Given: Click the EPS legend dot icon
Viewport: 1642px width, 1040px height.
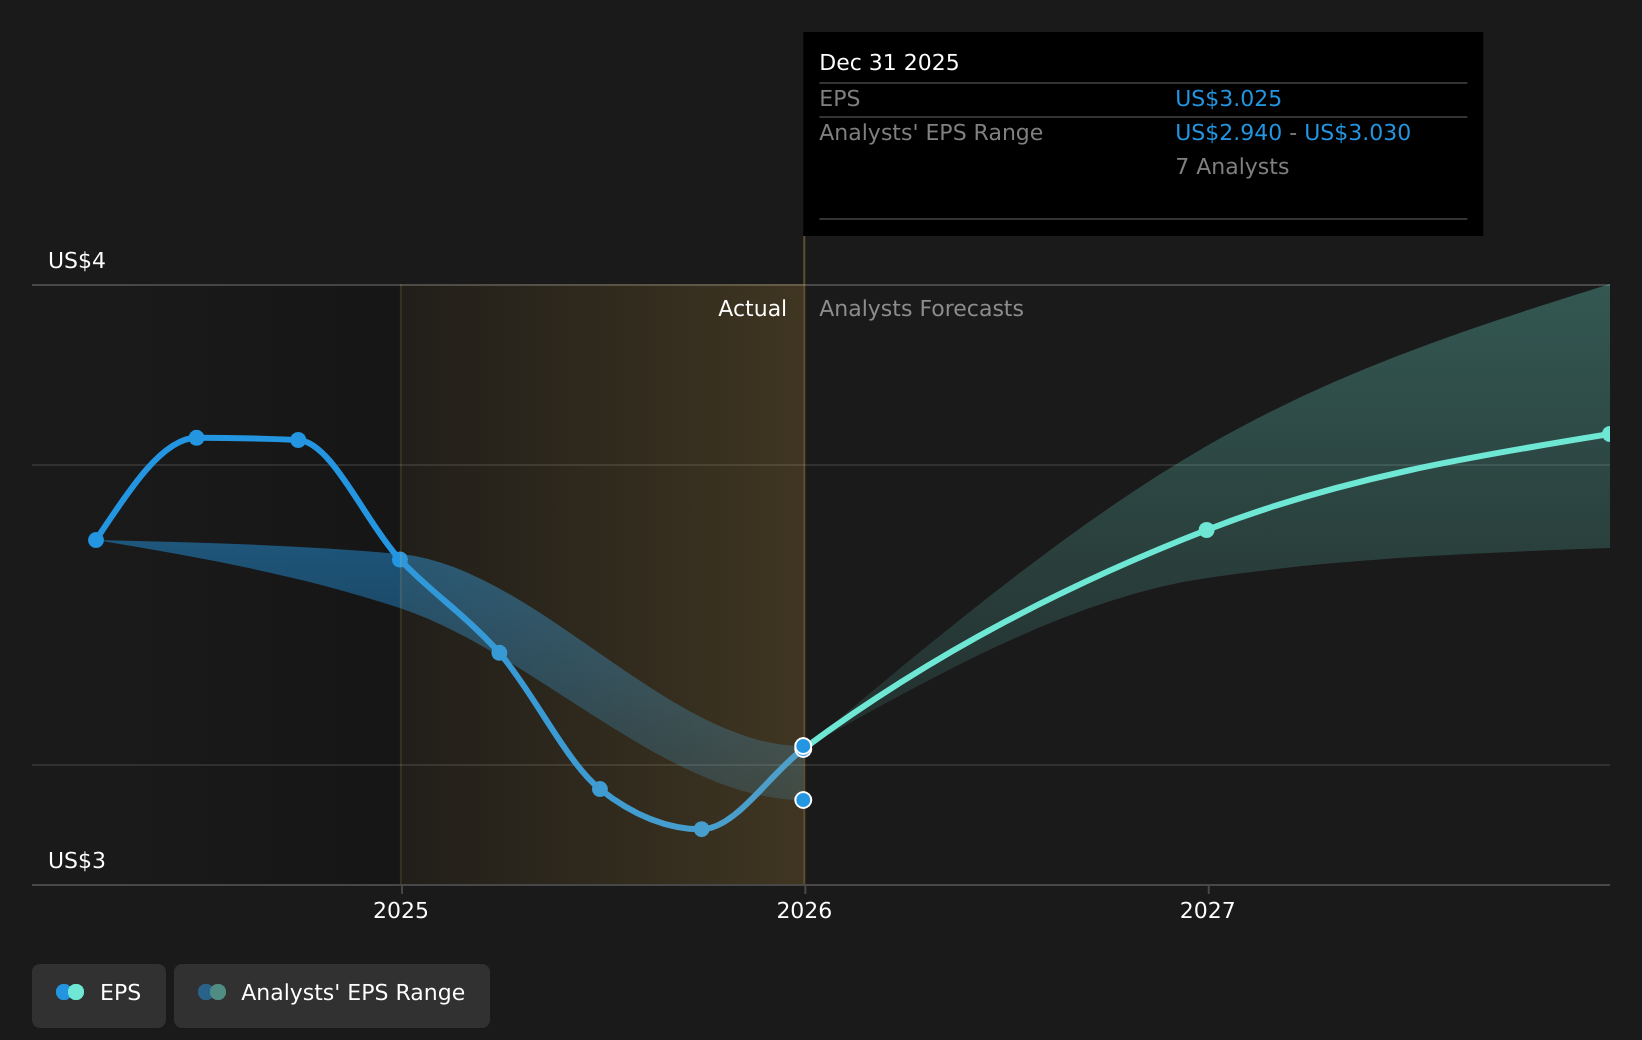Looking at the screenshot, I should coord(68,992).
